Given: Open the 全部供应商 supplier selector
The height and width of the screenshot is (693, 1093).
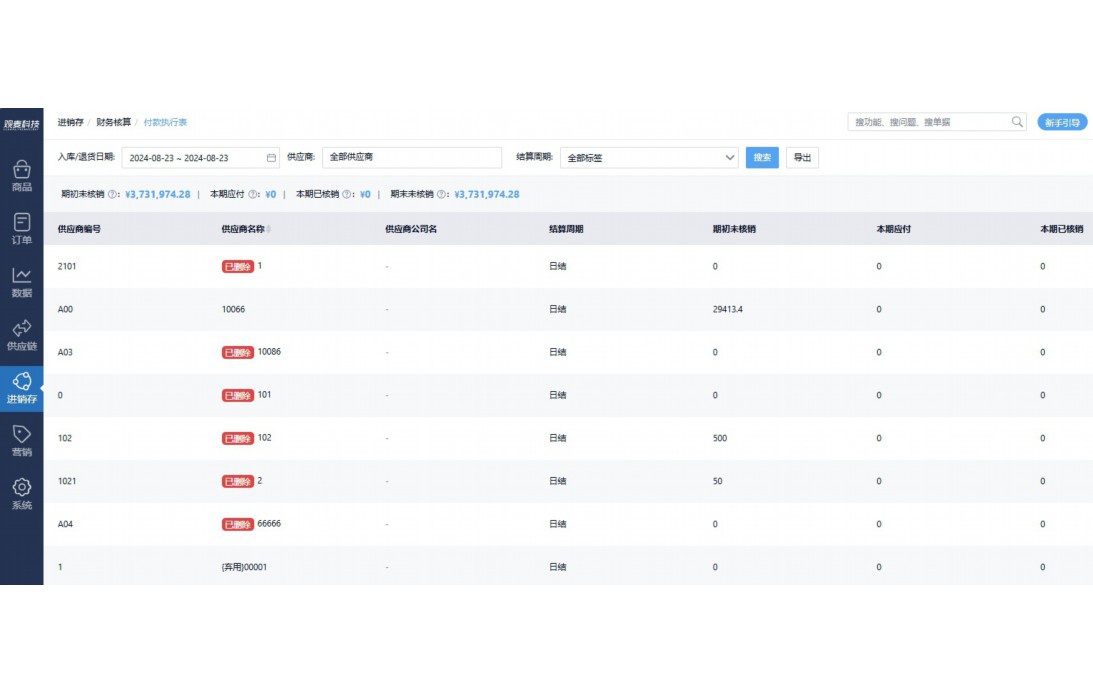Looking at the screenshot, I should point(410,157).
